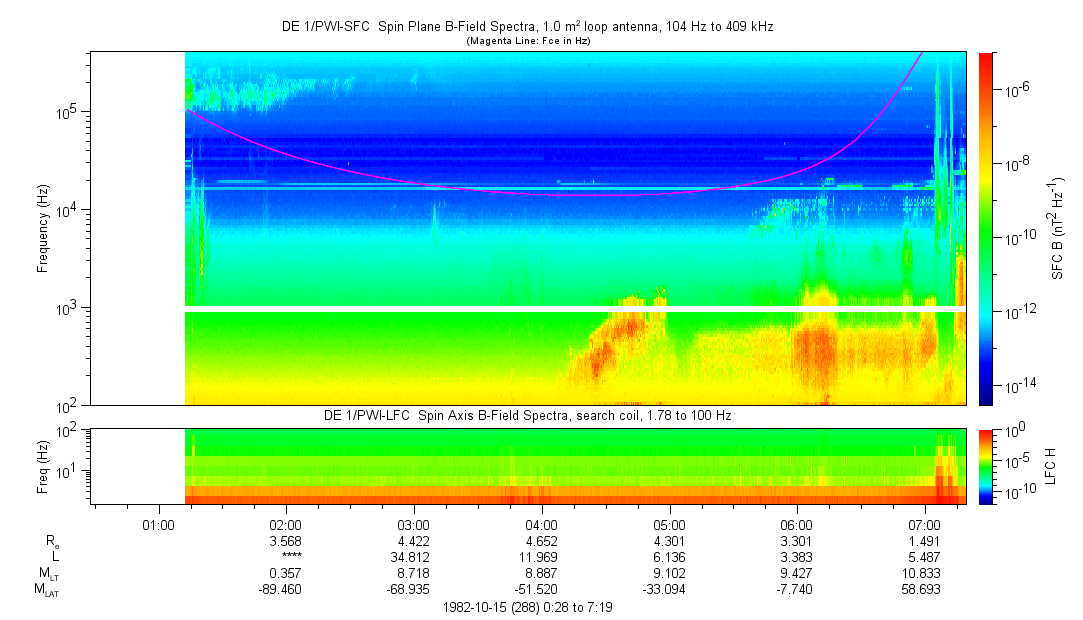Click the 1982-10-15 date range caption

[x=527, y=607]
